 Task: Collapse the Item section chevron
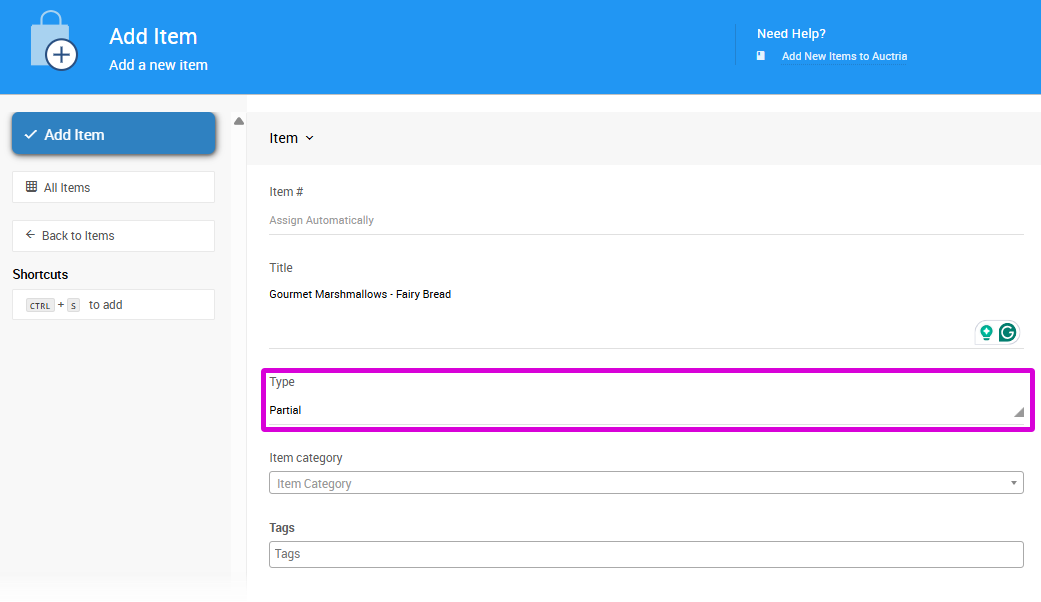point(309,138)
